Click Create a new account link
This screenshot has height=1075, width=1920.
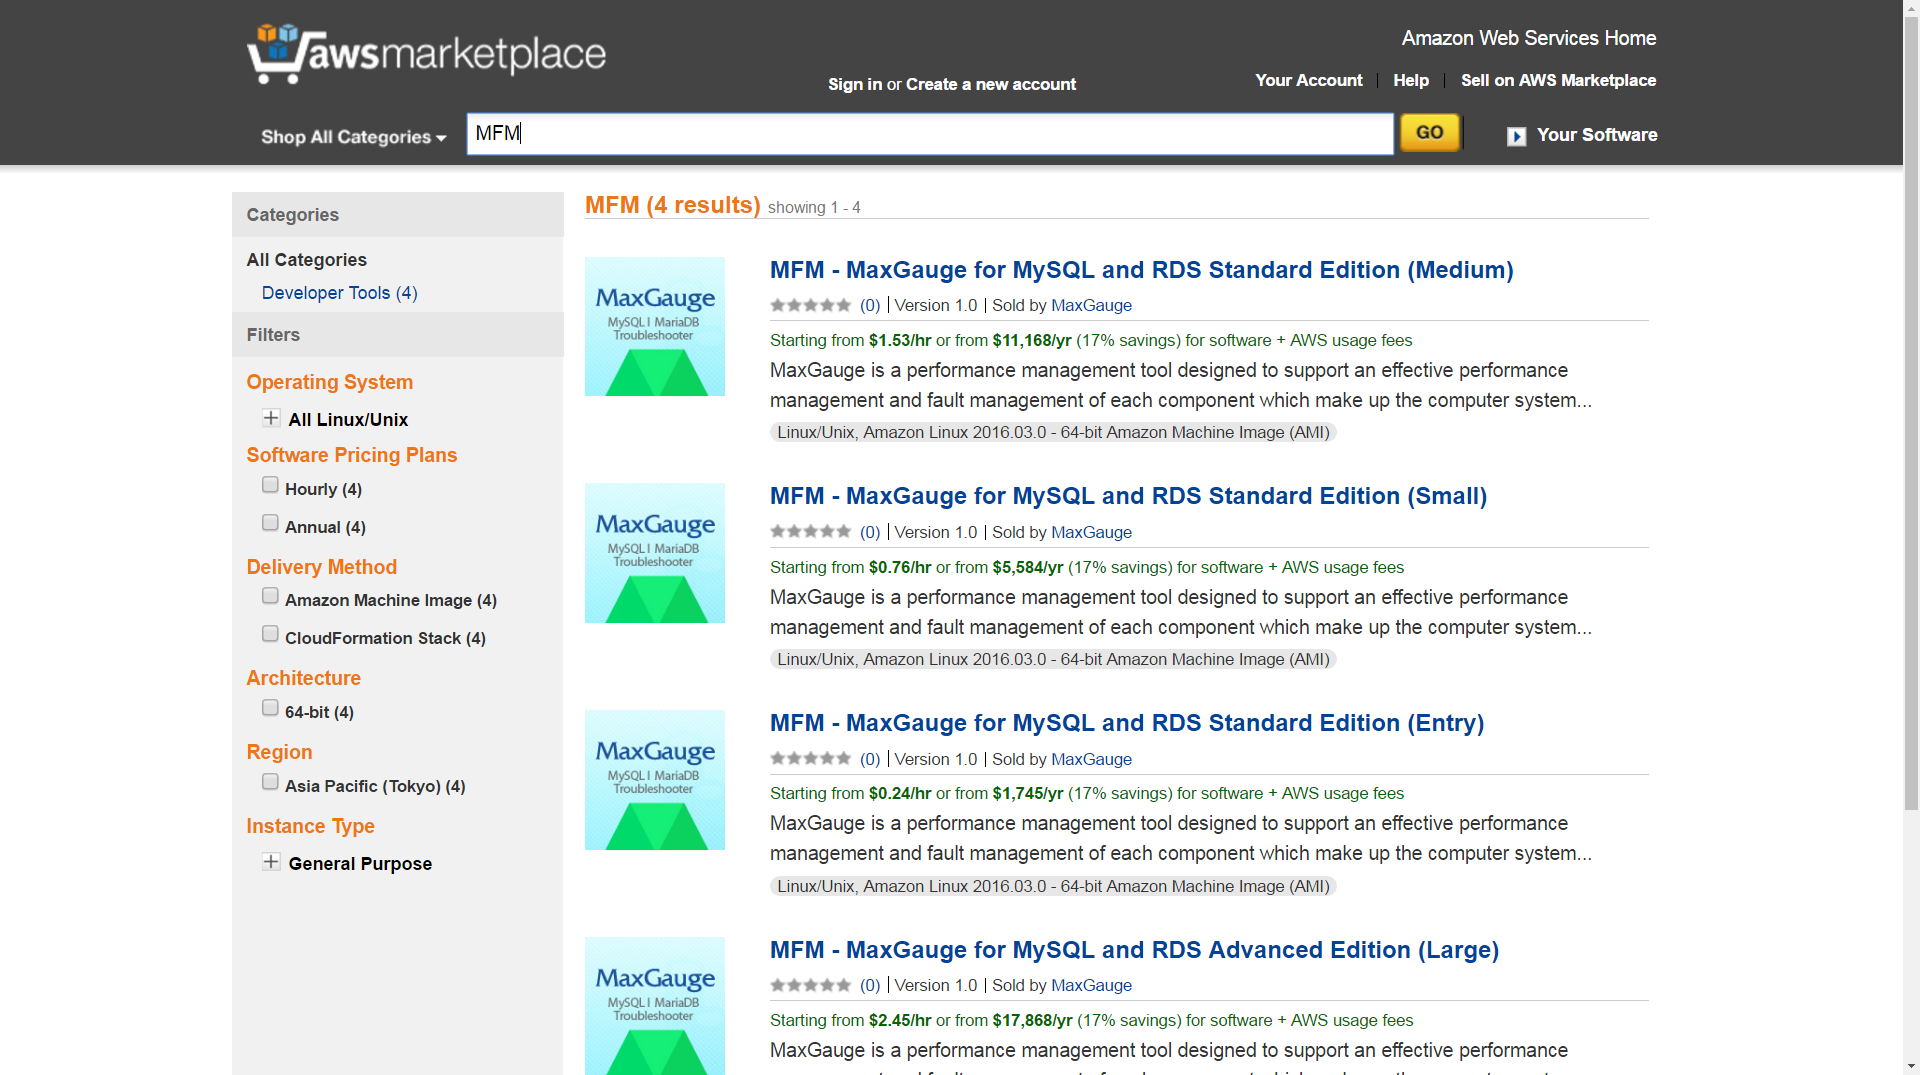coord(991,84)
